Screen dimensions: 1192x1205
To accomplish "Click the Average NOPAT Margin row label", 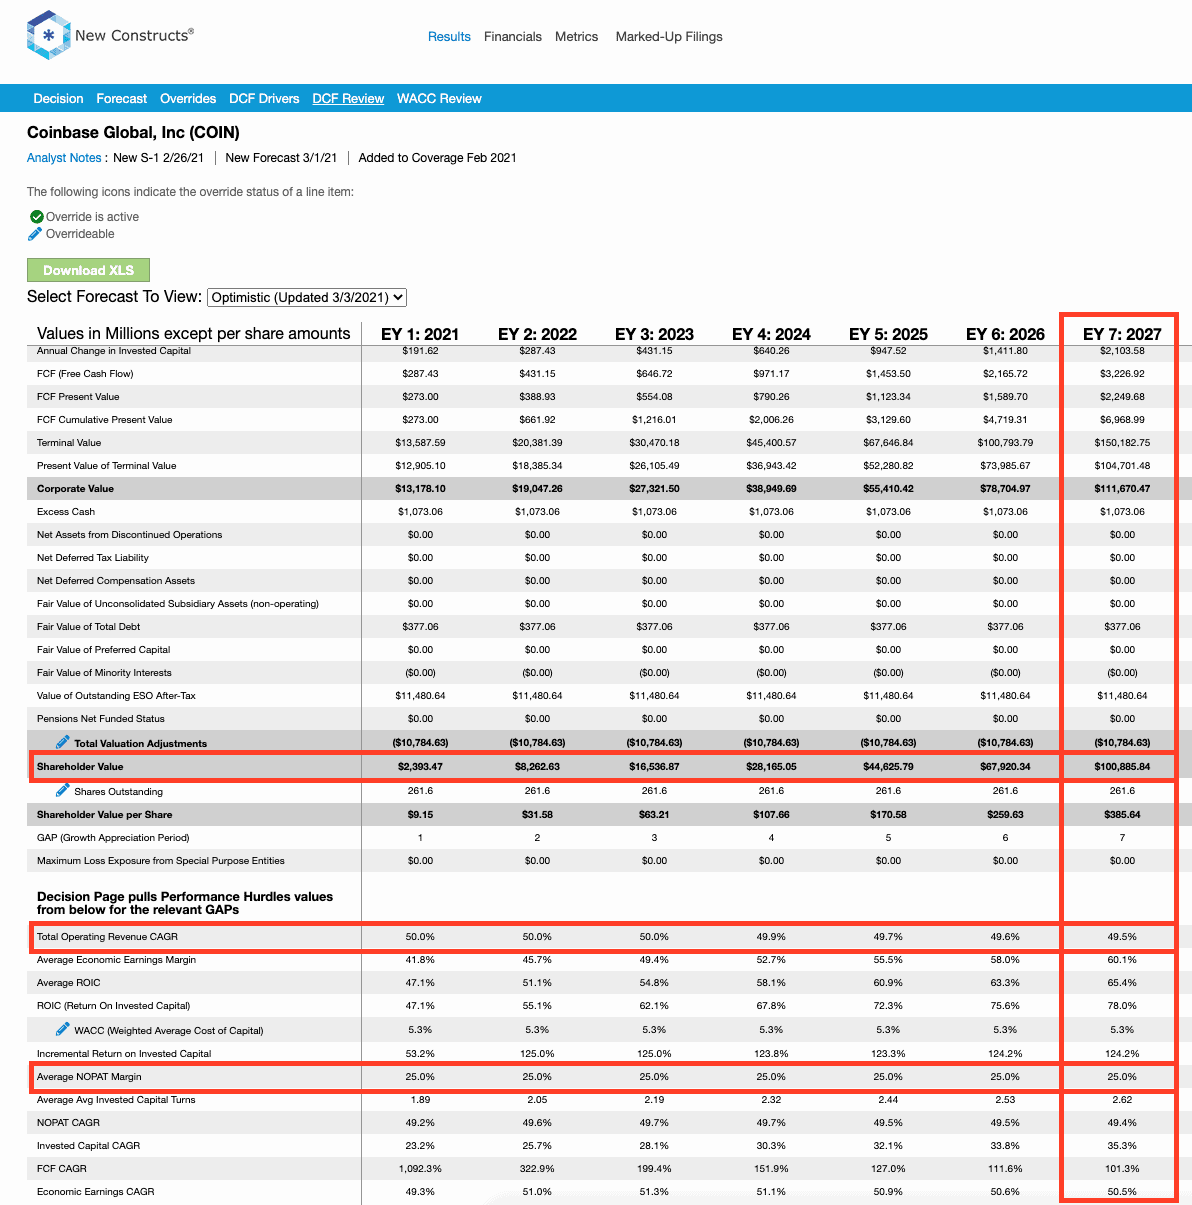I will point(89,1077).
